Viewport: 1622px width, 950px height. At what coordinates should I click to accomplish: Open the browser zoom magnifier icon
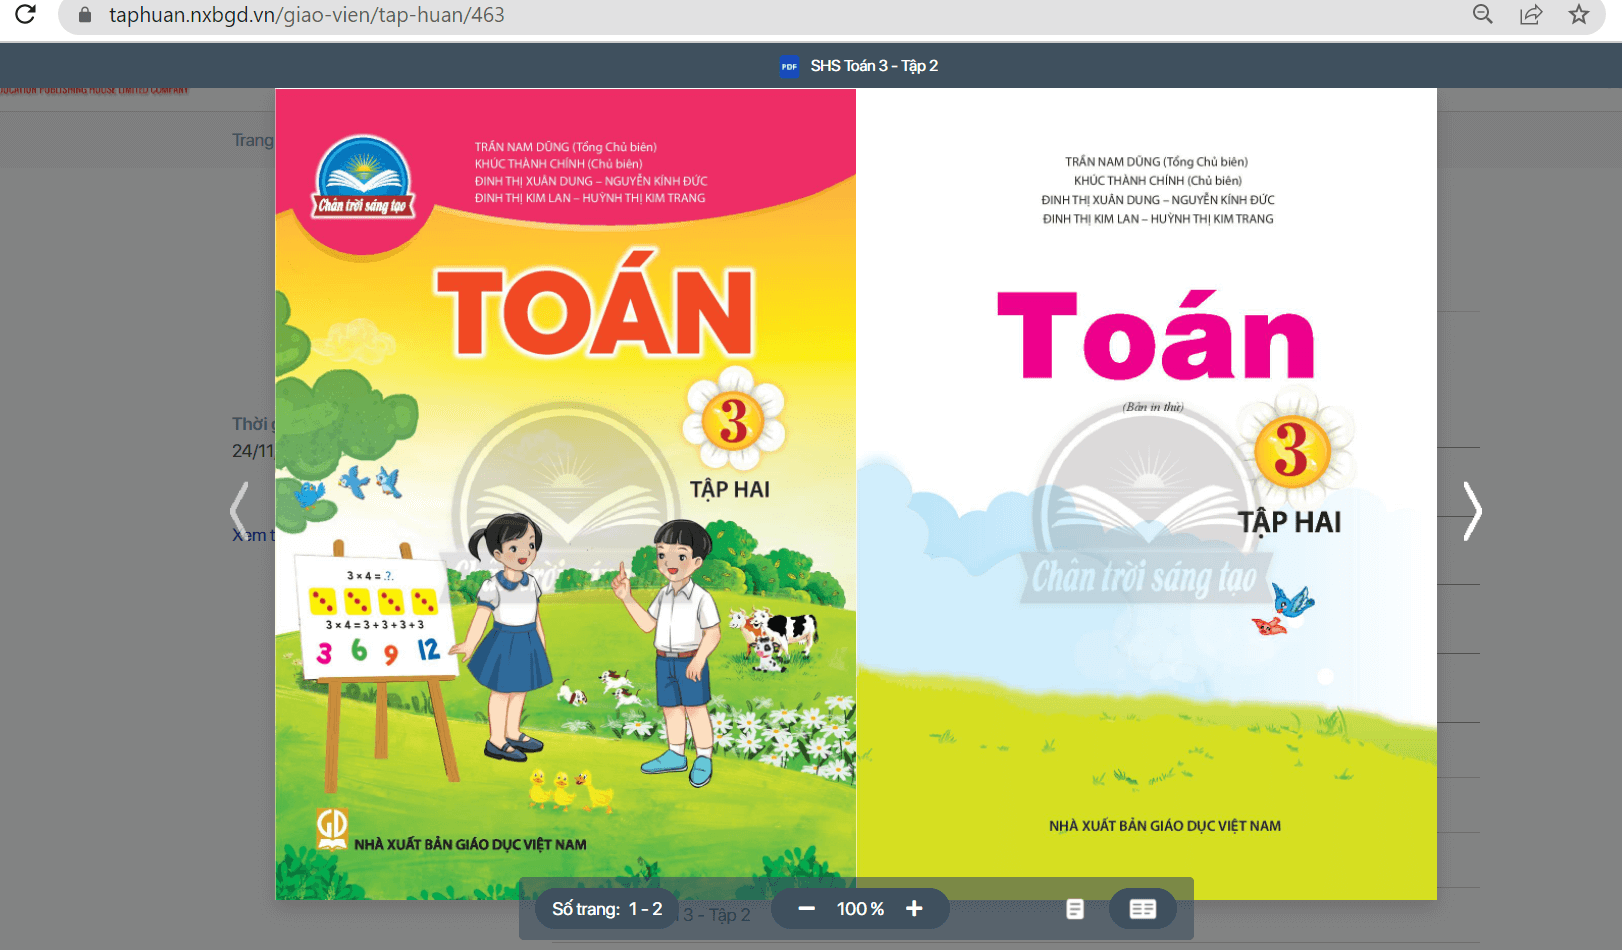pos(1483,14)
